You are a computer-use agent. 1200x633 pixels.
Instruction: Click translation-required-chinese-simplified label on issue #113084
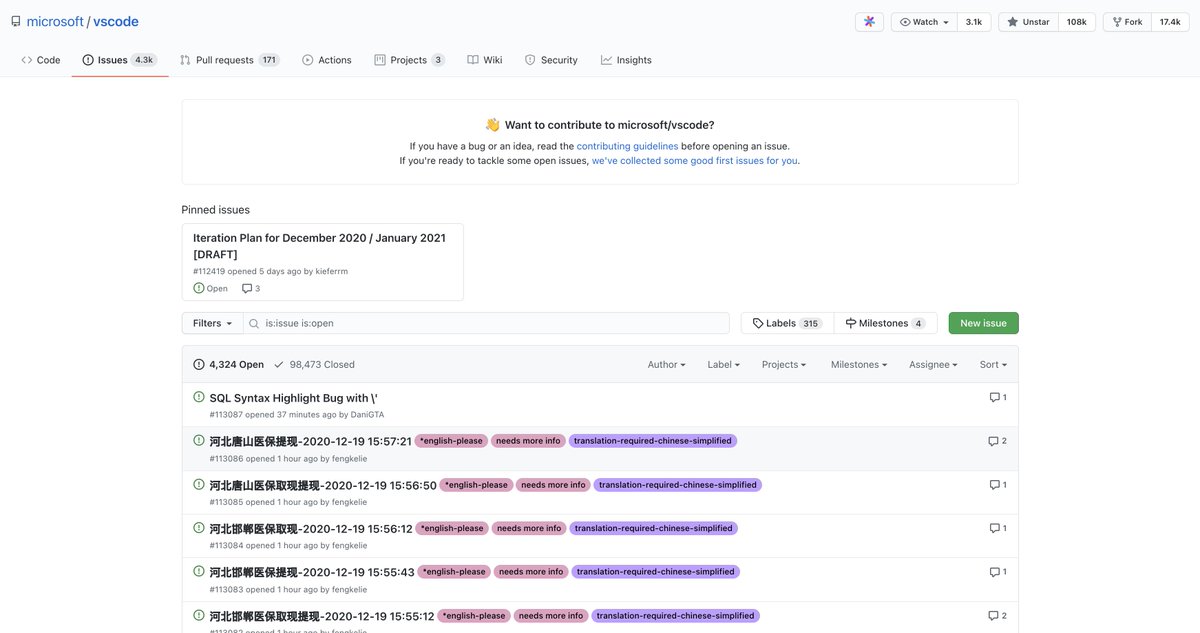(x=654, y=528)
